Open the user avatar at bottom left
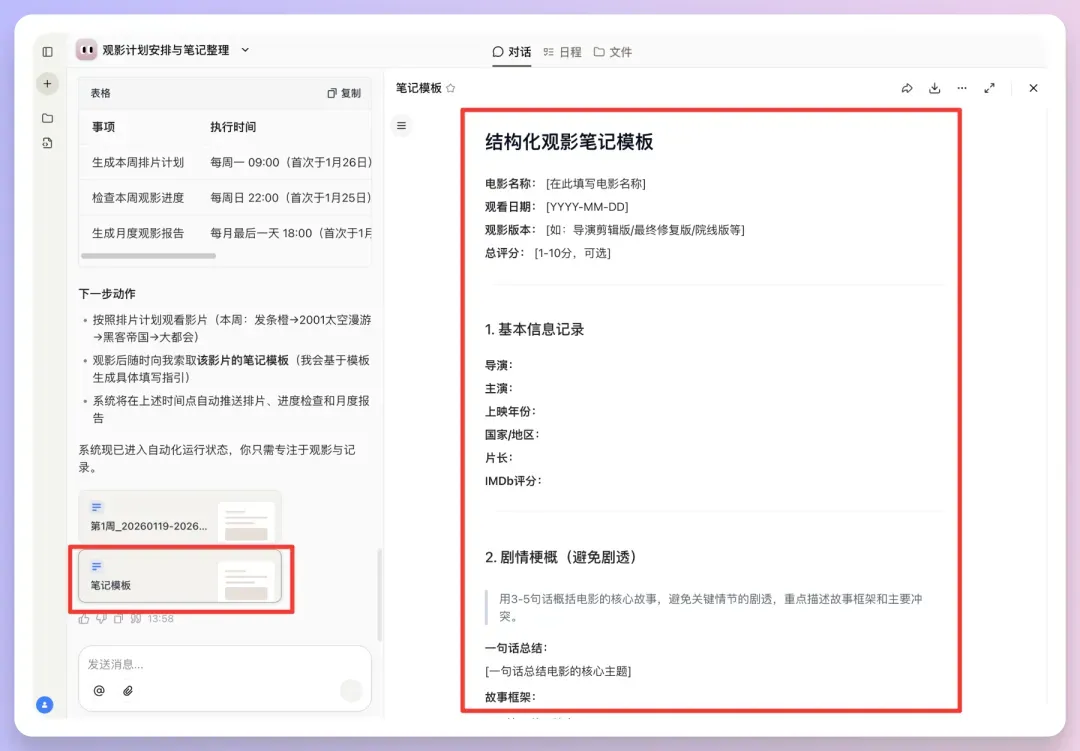The width and height of the screenshot is (1080, 751). pyautogui.click(x=44, y=705)
